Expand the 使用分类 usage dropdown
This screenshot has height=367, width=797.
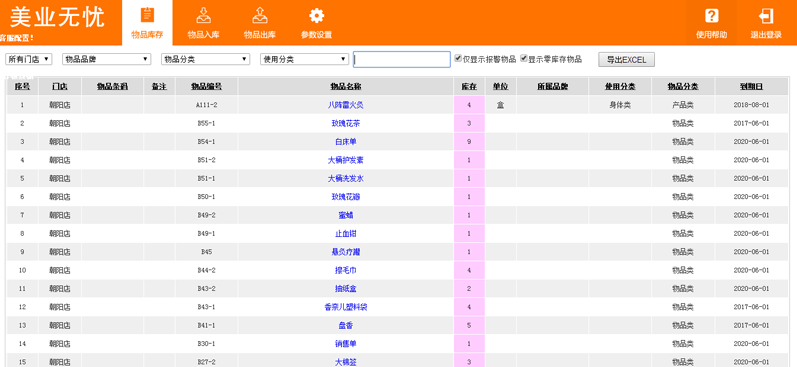pyautogui.click(x=304, y=59)
